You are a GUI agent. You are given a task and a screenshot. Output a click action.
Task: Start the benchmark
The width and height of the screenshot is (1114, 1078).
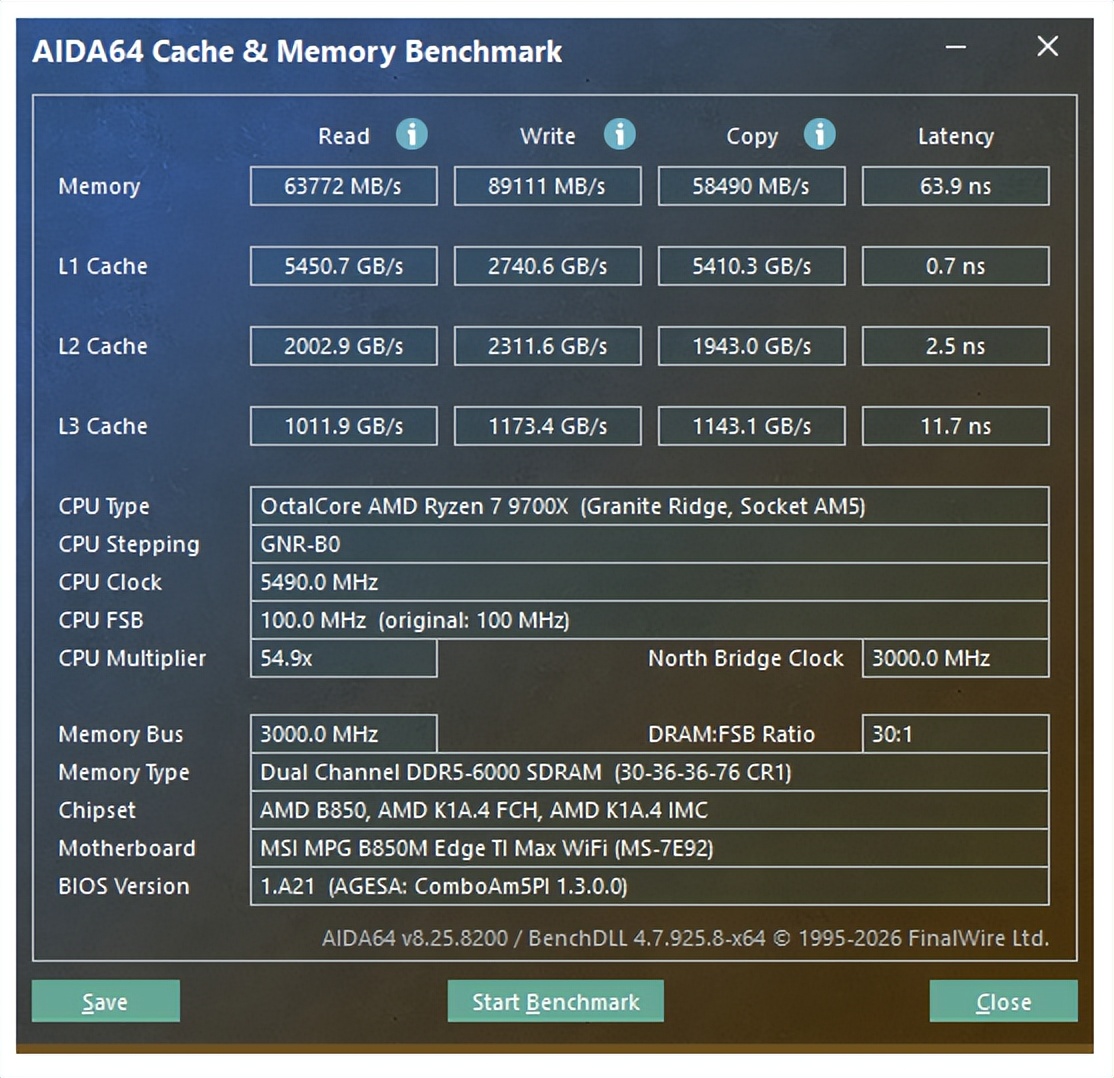pyautogui.click(x=556, y=1001)
